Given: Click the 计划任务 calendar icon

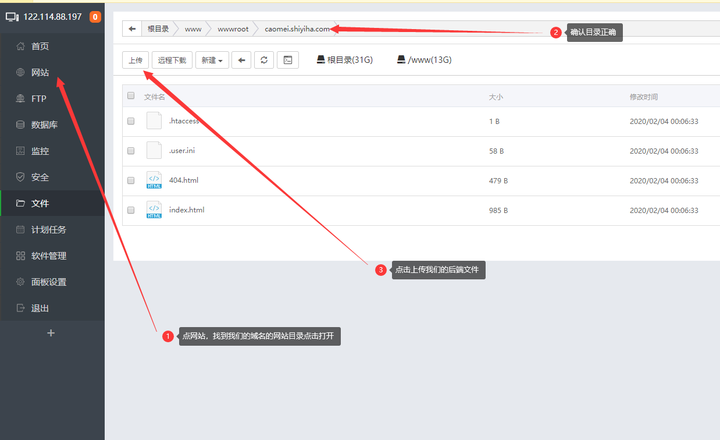Looking at the screenshot, I should tap(20, 229).
